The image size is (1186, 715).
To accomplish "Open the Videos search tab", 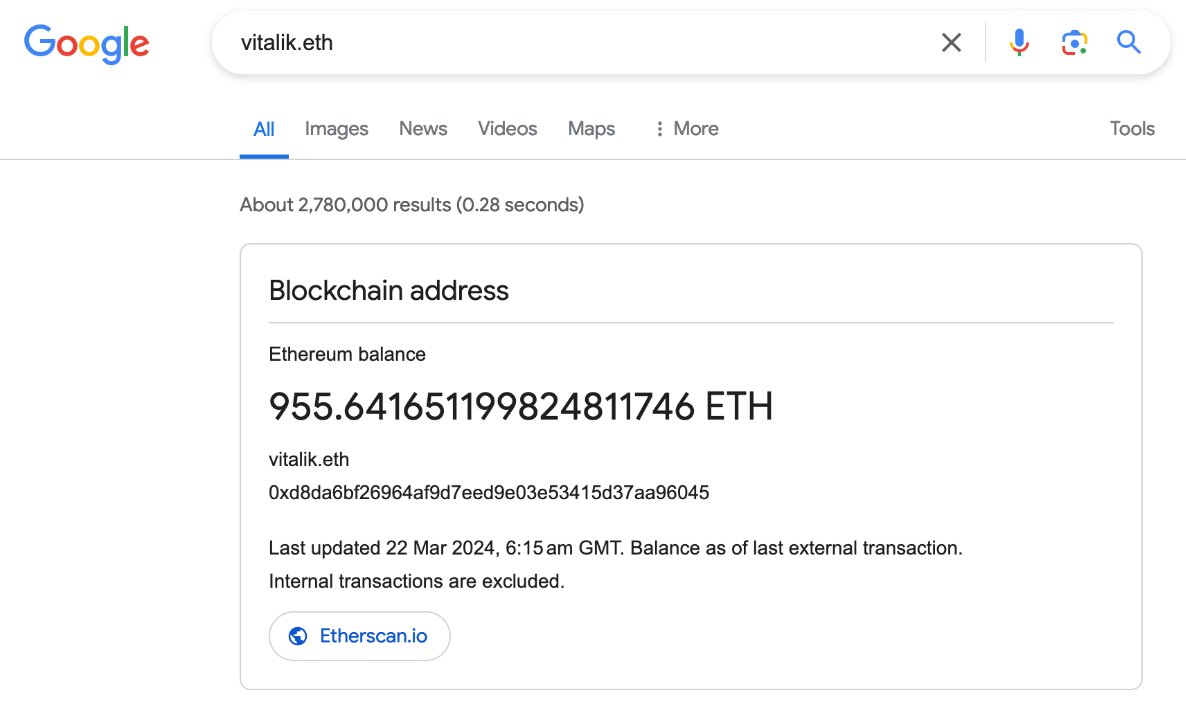I will (x=507, y=128).
